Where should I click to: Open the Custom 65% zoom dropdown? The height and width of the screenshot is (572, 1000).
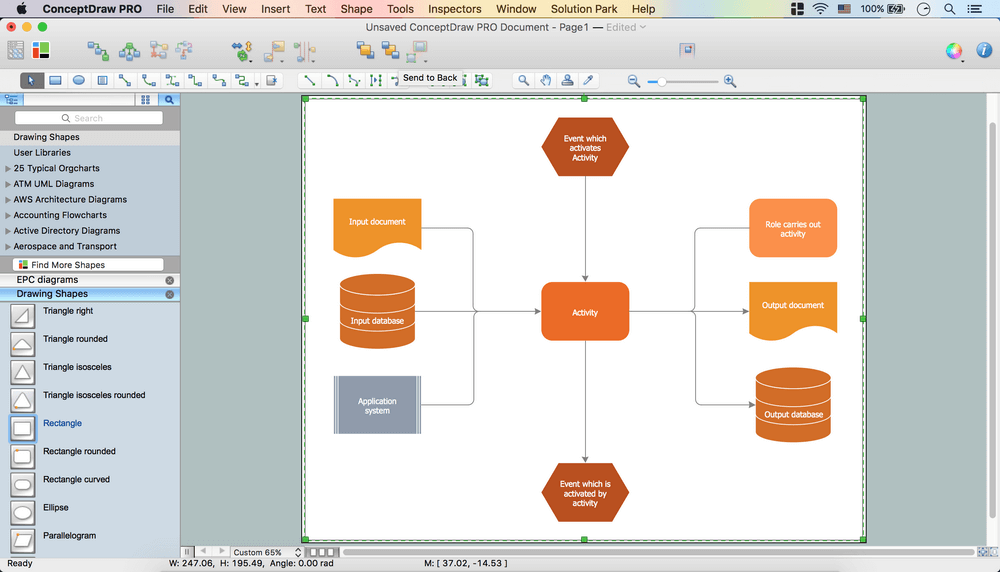(266, 552)
